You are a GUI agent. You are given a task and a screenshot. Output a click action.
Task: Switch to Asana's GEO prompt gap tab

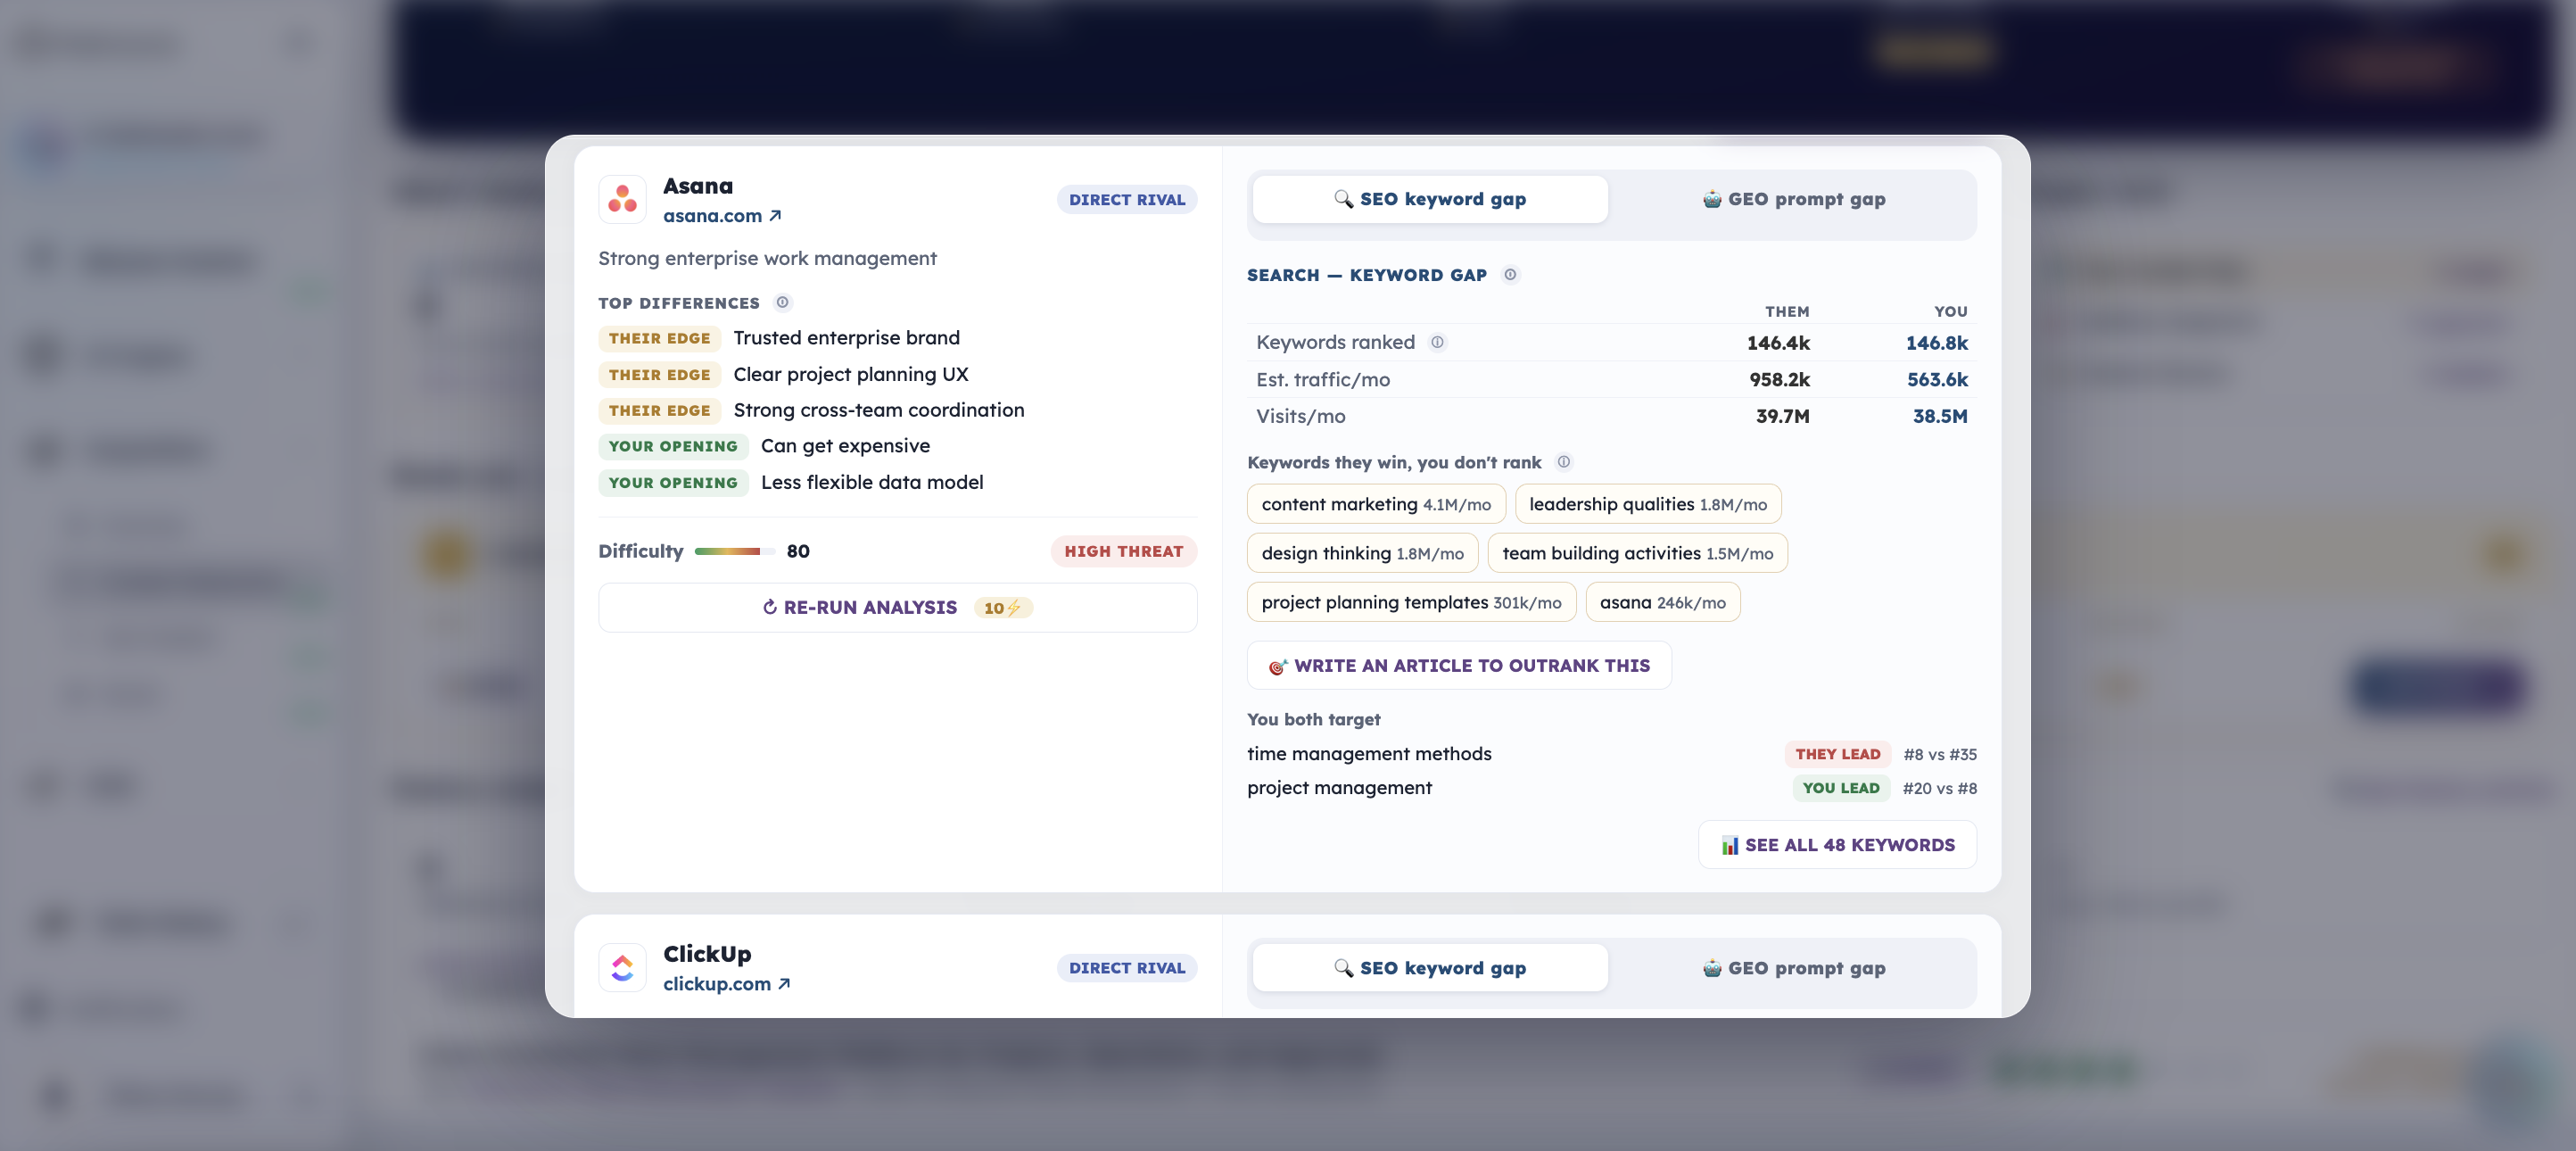(1794, 199)
